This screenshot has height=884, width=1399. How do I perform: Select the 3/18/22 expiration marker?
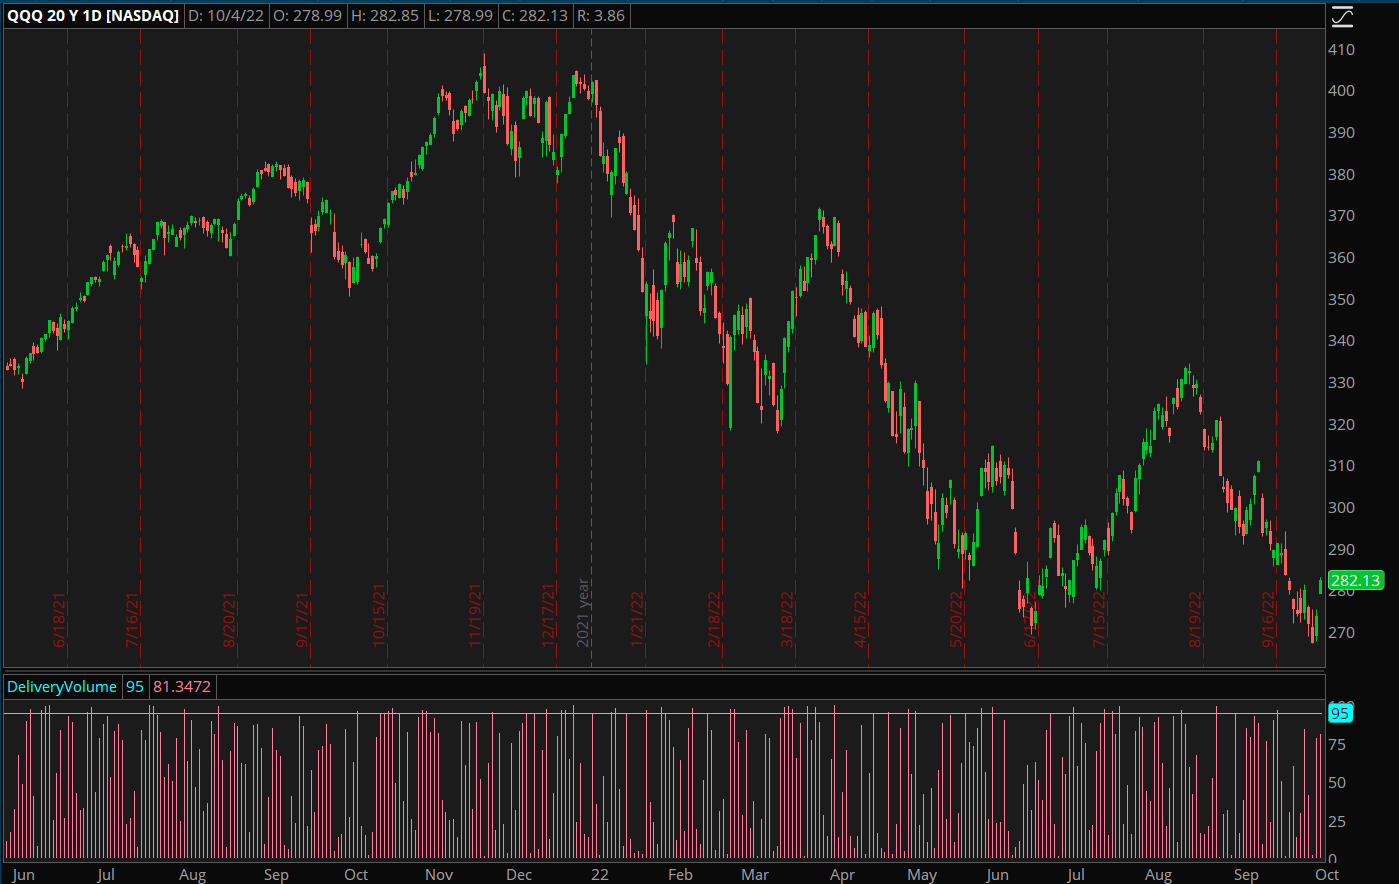pos(787,619)
